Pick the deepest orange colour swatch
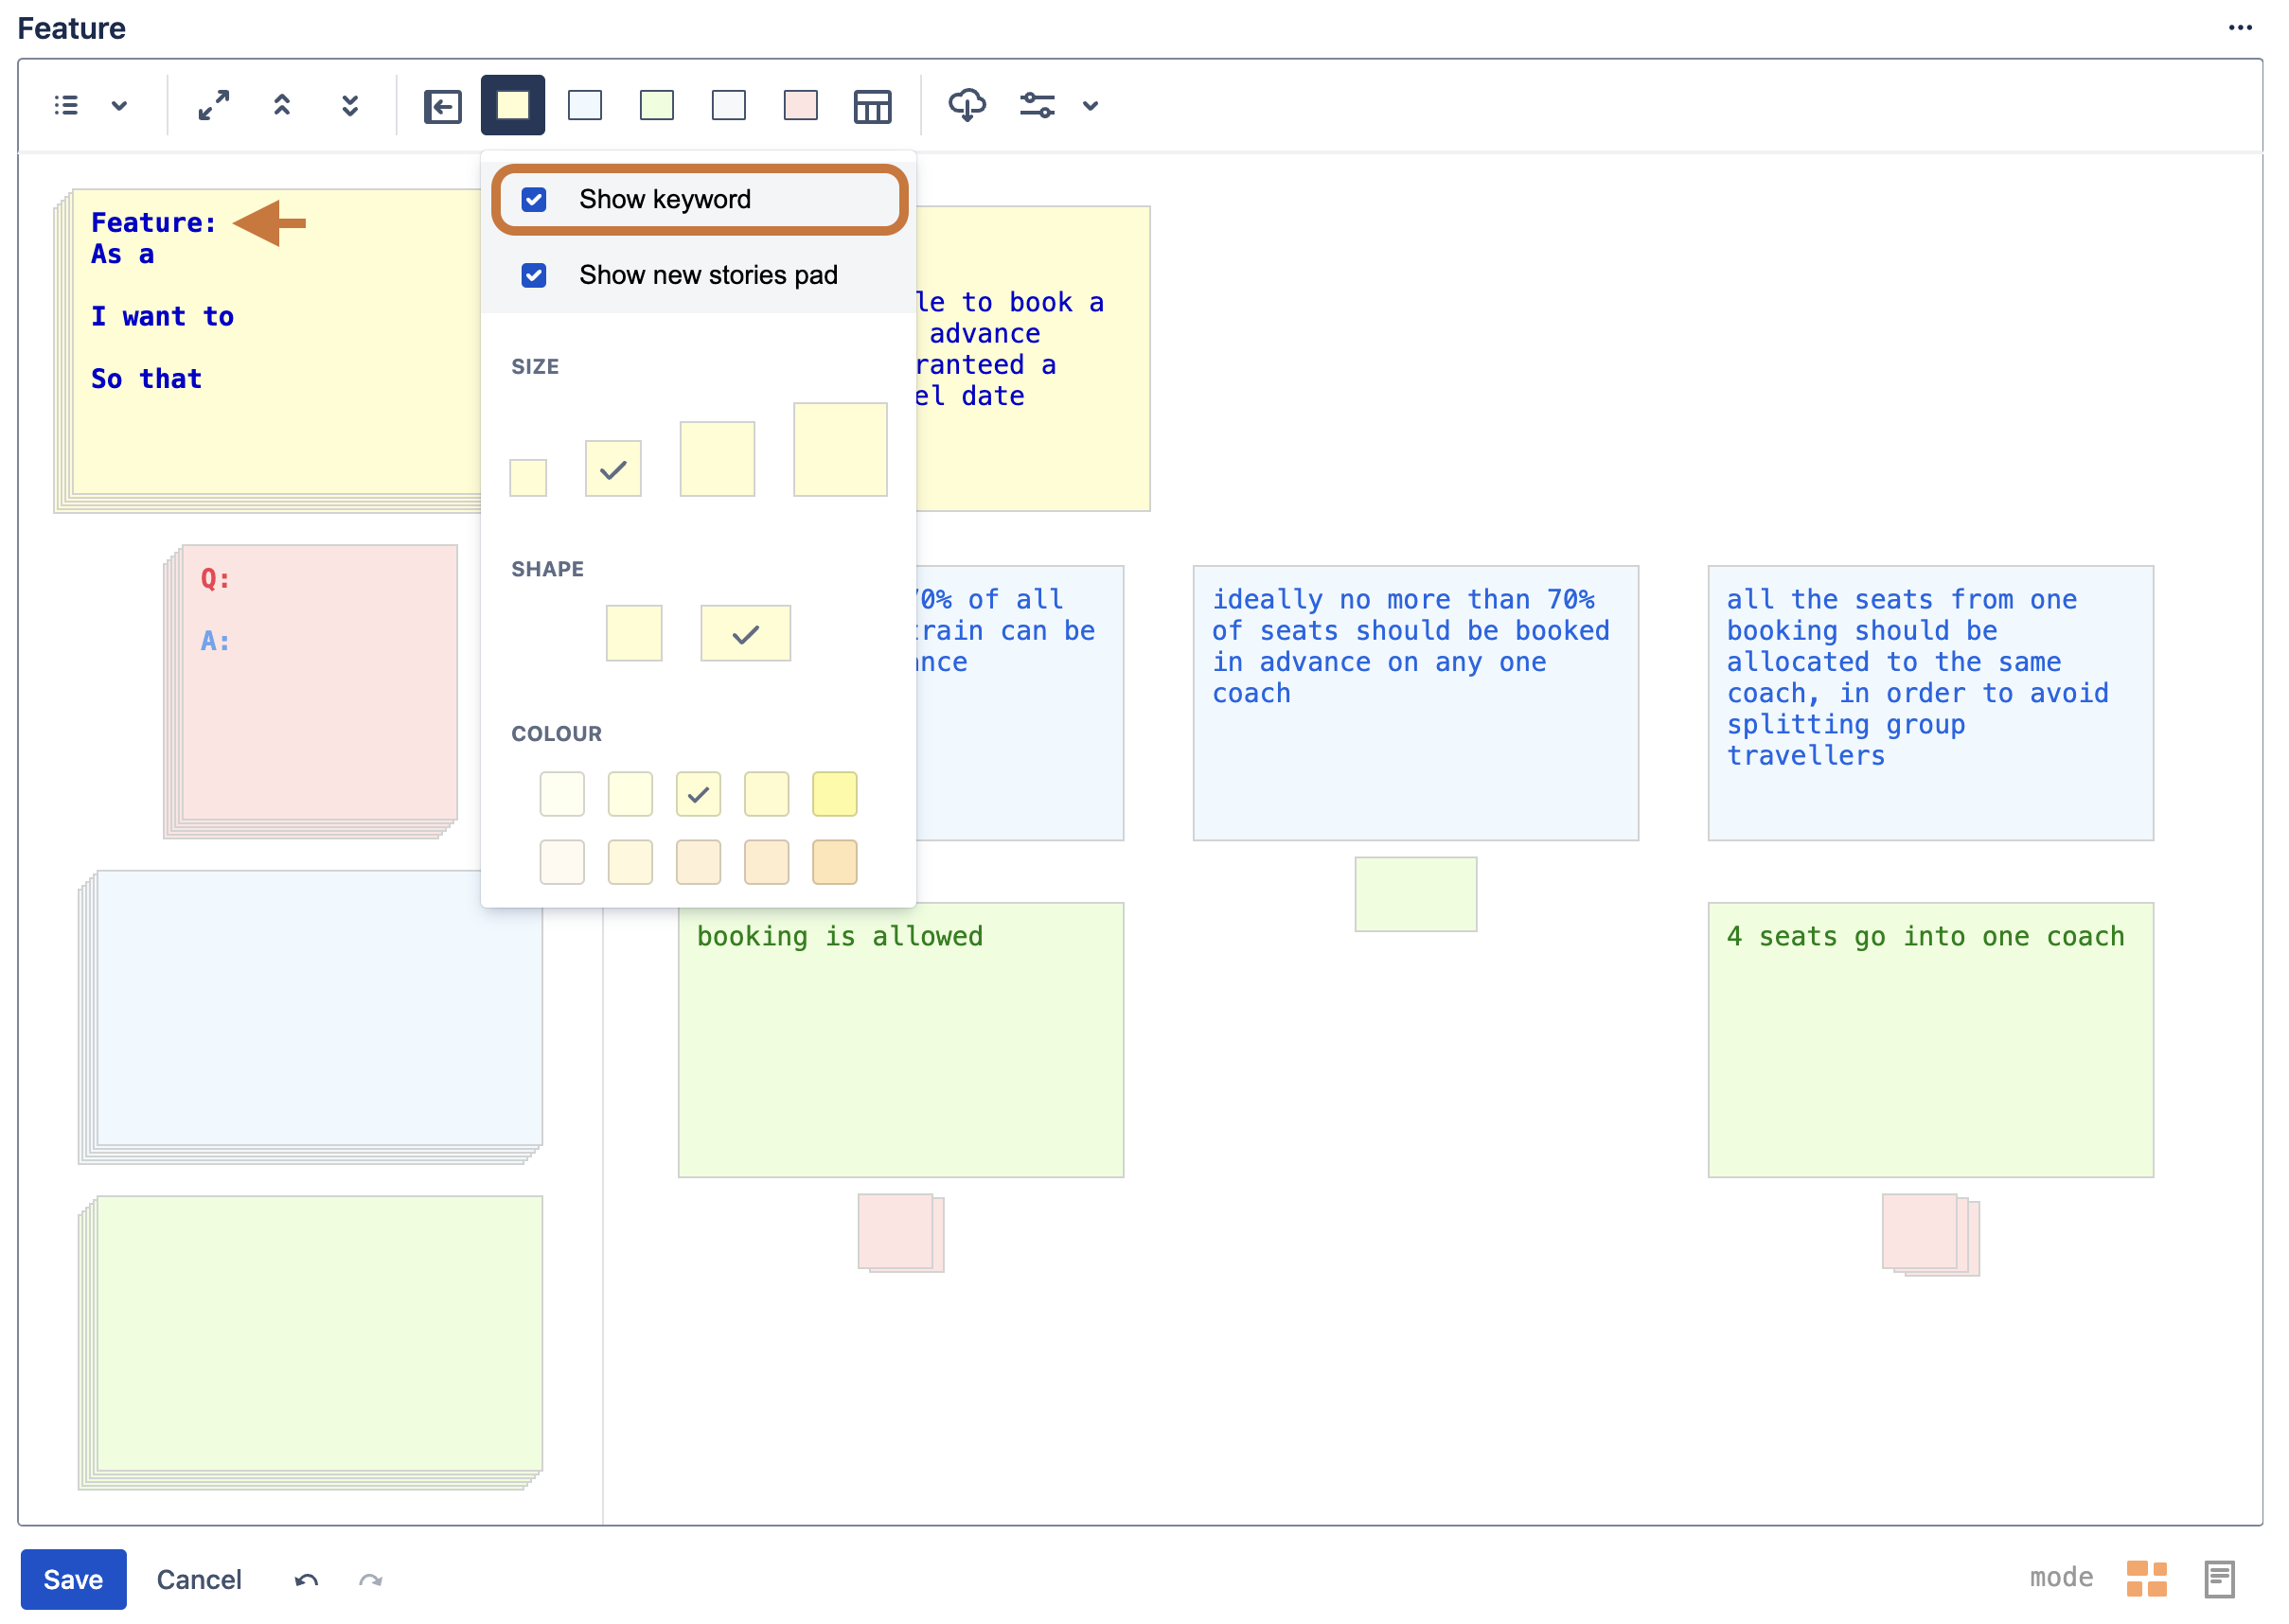2289x1624 pixels. (x=835, y=862)
